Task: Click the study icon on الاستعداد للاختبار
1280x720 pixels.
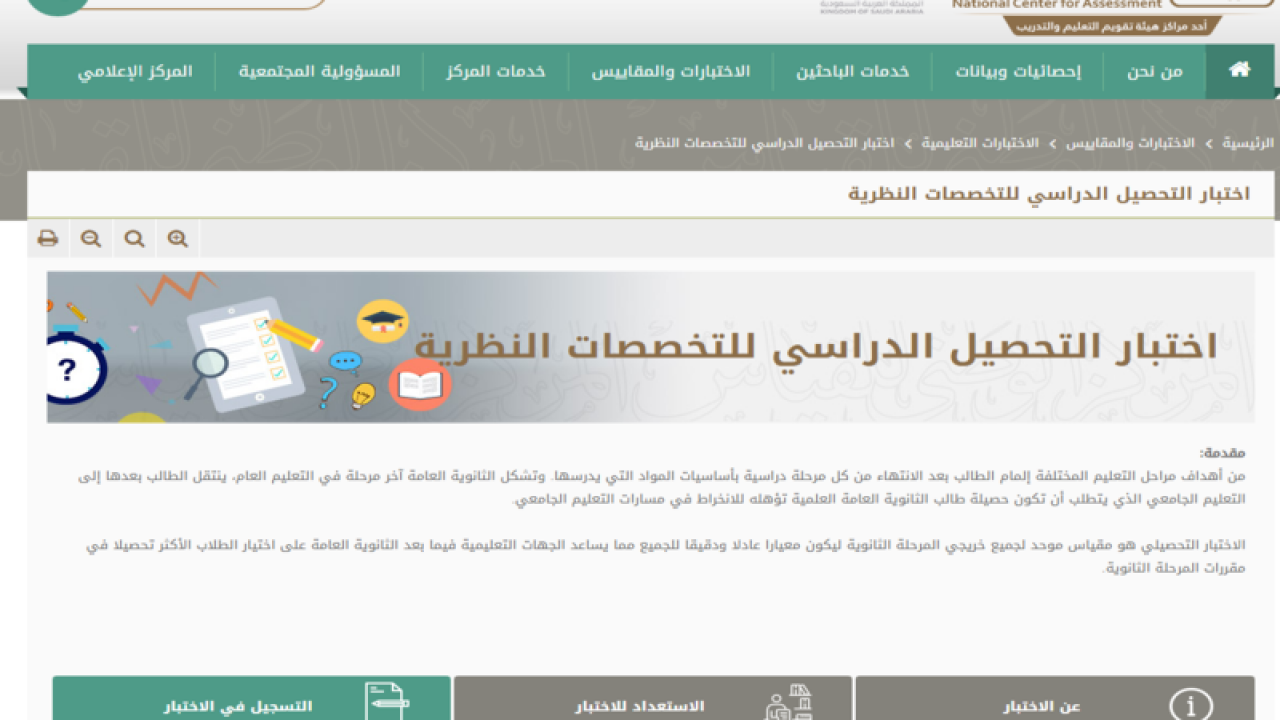Action: 789,703
